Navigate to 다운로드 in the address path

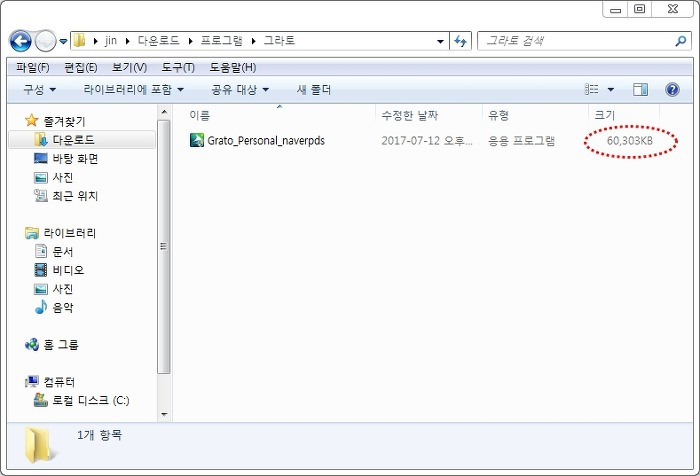click(x=158, y=41)
